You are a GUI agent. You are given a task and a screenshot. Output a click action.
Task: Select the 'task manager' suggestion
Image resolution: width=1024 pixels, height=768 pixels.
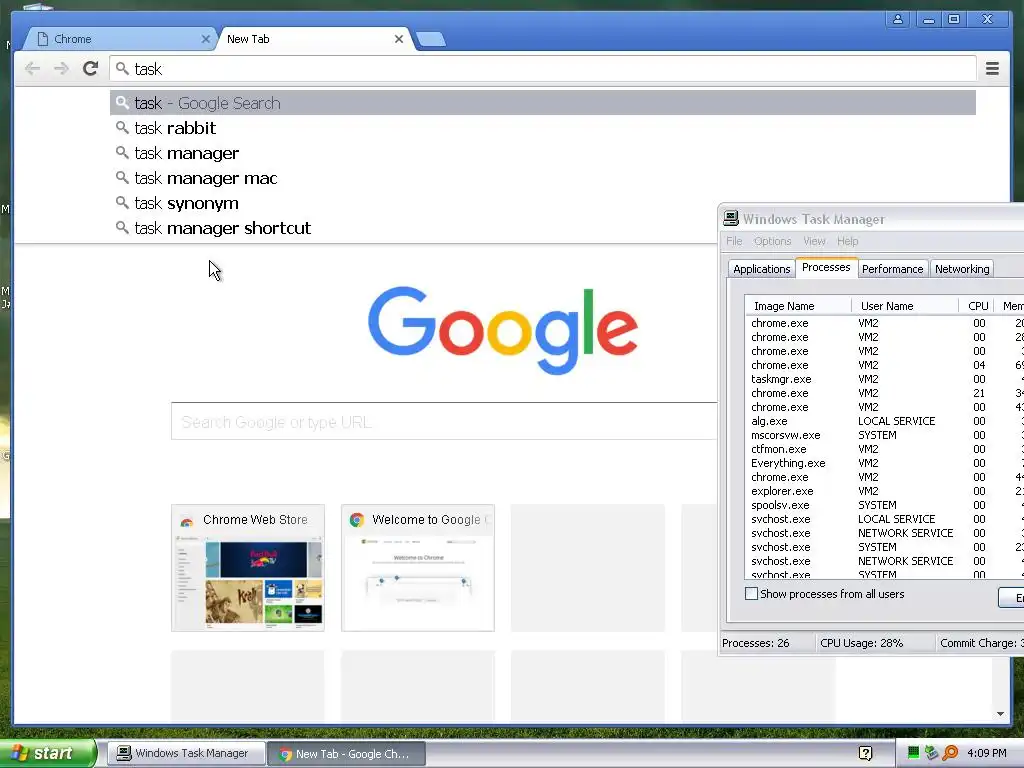543,153
